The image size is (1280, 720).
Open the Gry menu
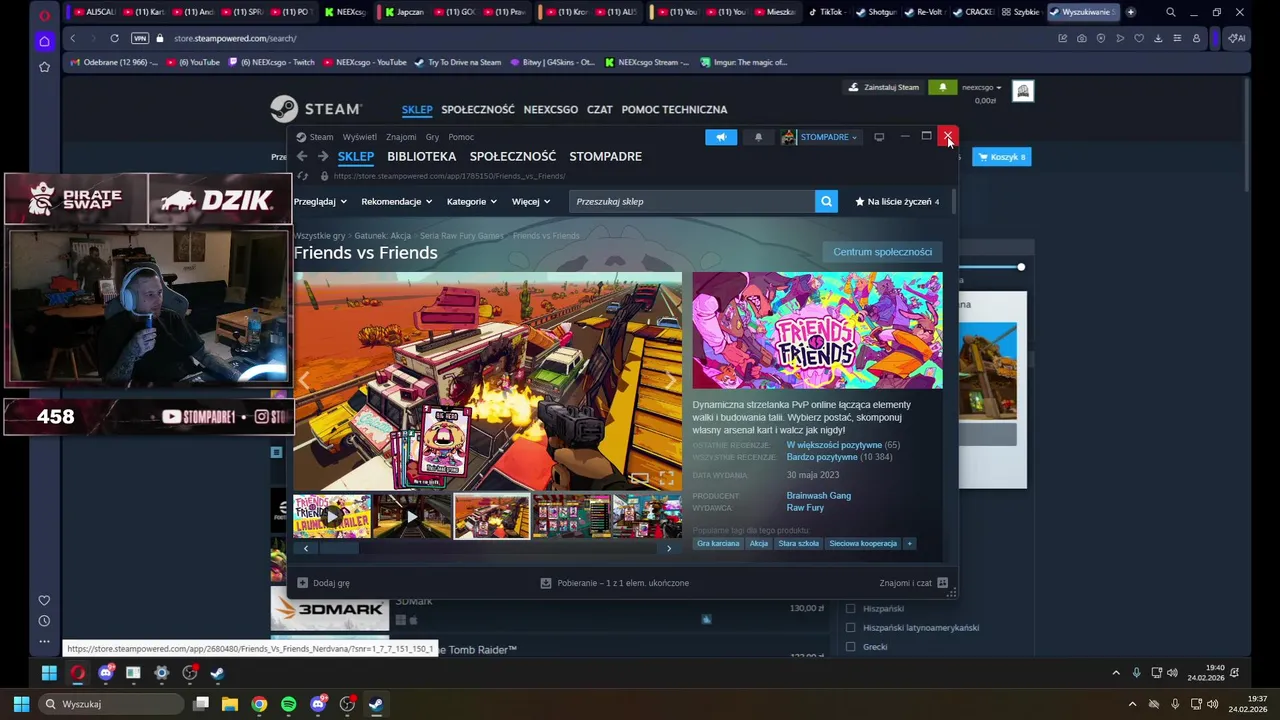pyautogui.click(x=432, y=137)
